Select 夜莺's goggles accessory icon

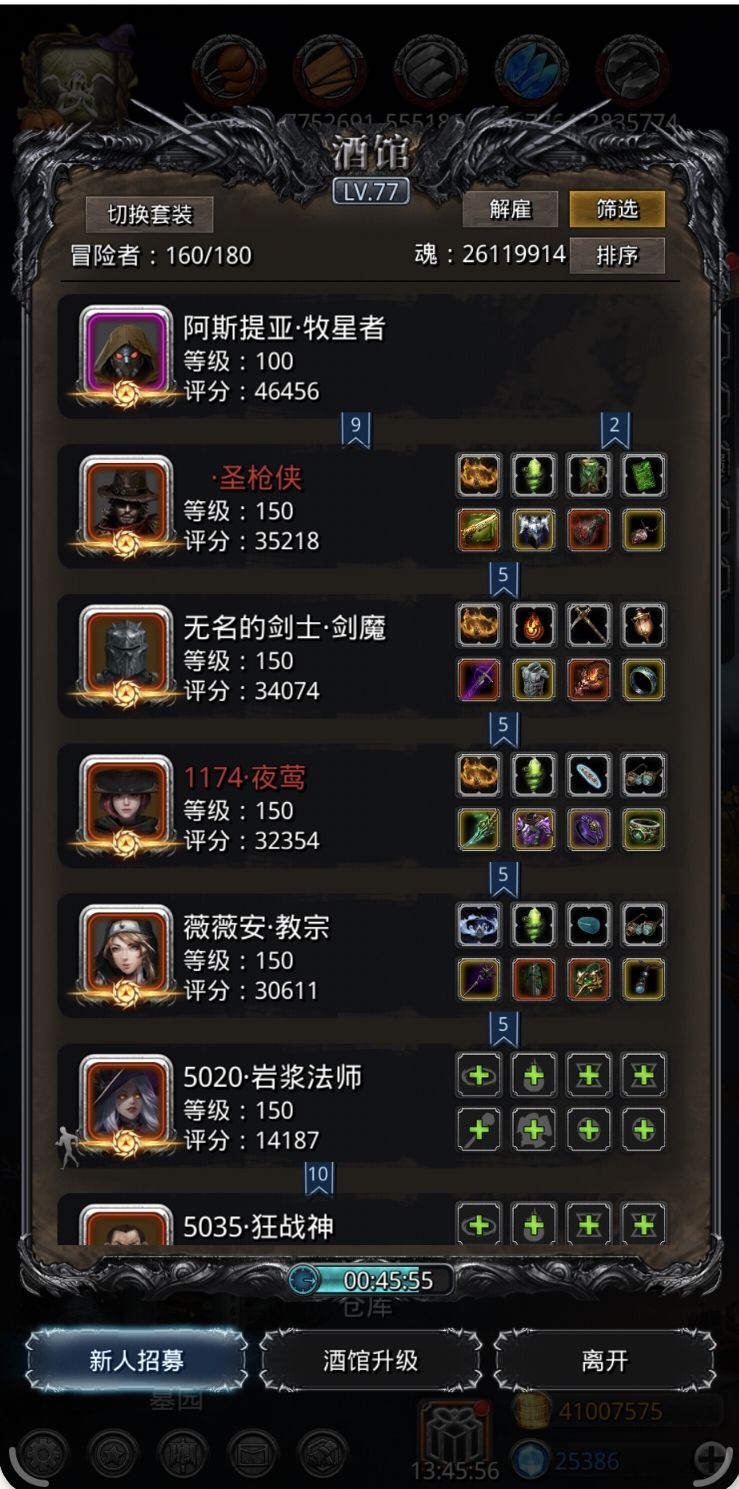click(643, 776)
